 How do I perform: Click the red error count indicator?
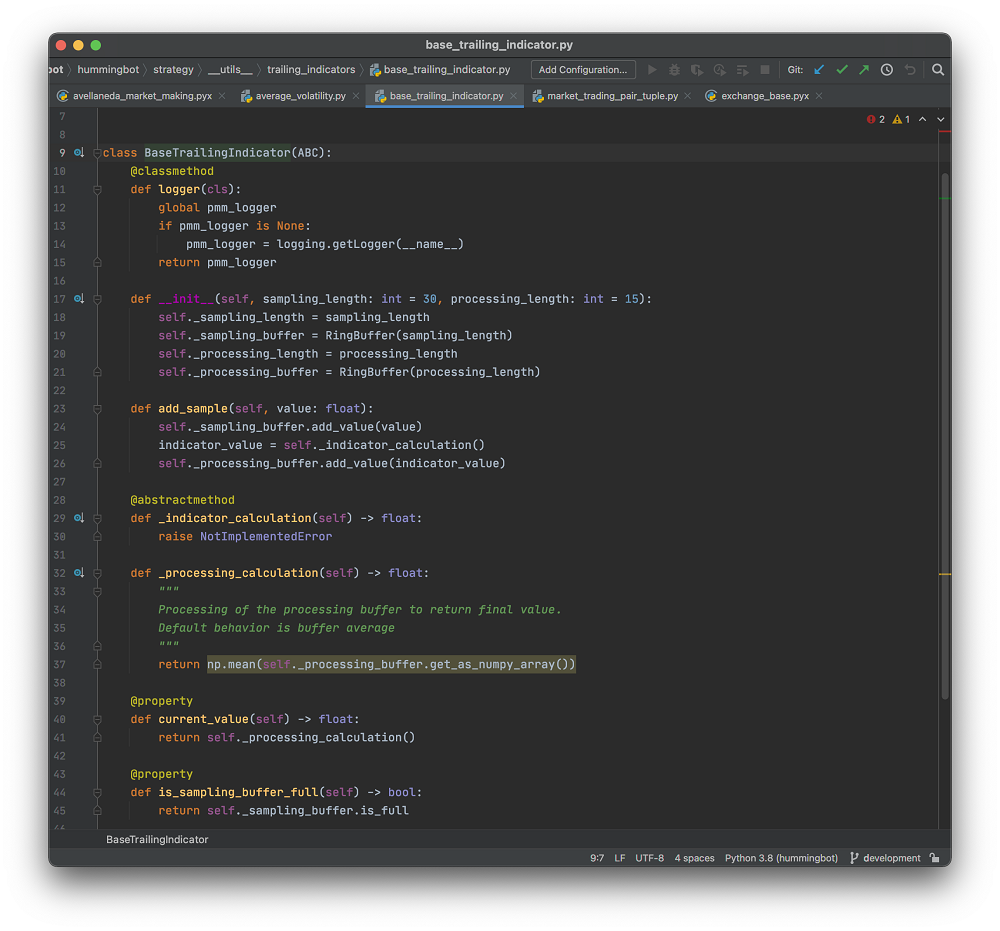[876, 119]
